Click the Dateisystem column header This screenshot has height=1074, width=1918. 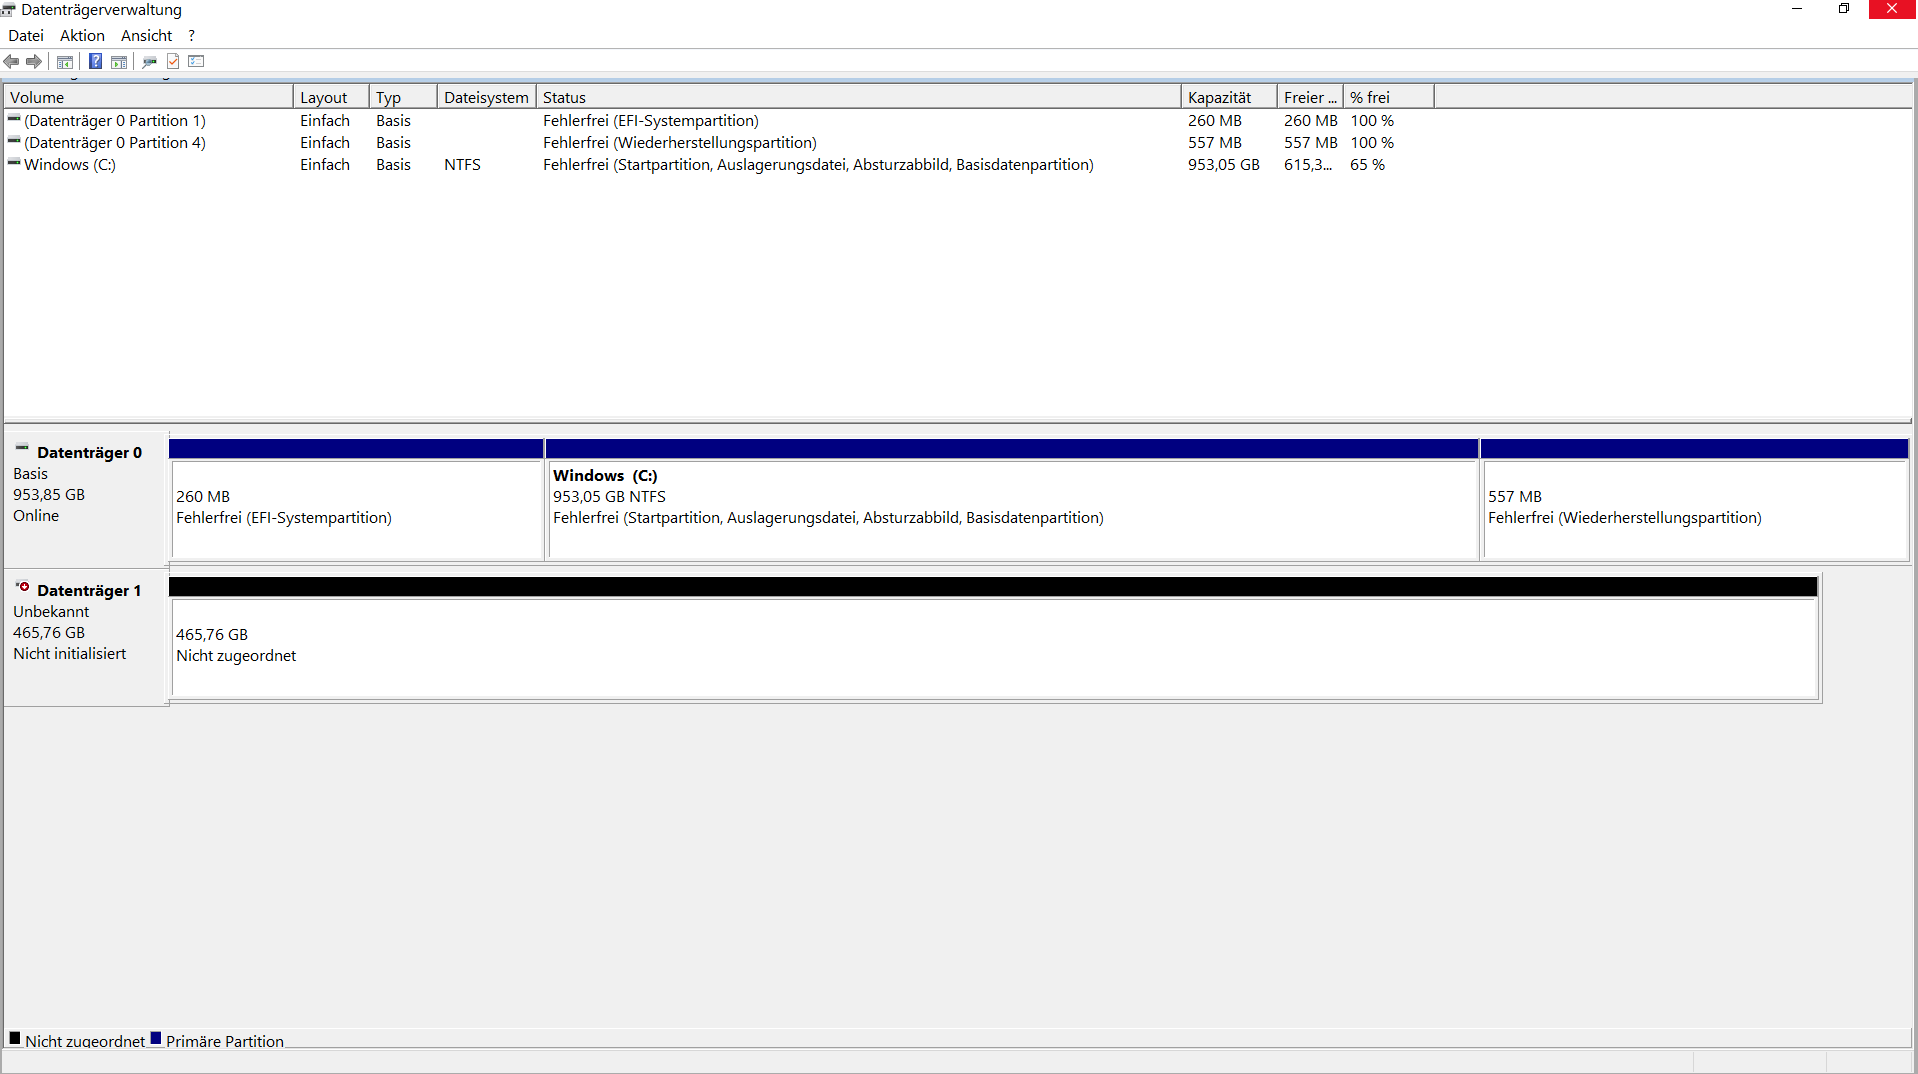point(486,98)
